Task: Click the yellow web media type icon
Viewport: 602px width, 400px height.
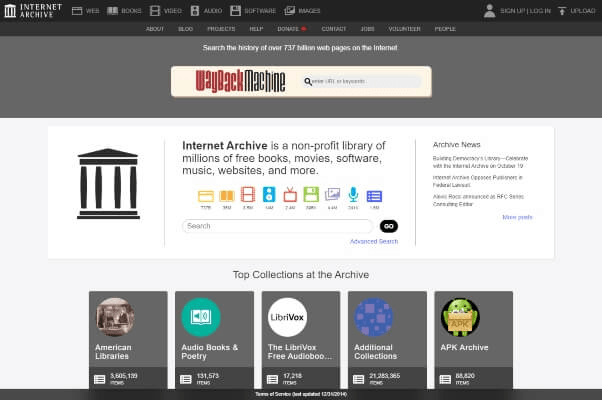Action: coord(206,196)
